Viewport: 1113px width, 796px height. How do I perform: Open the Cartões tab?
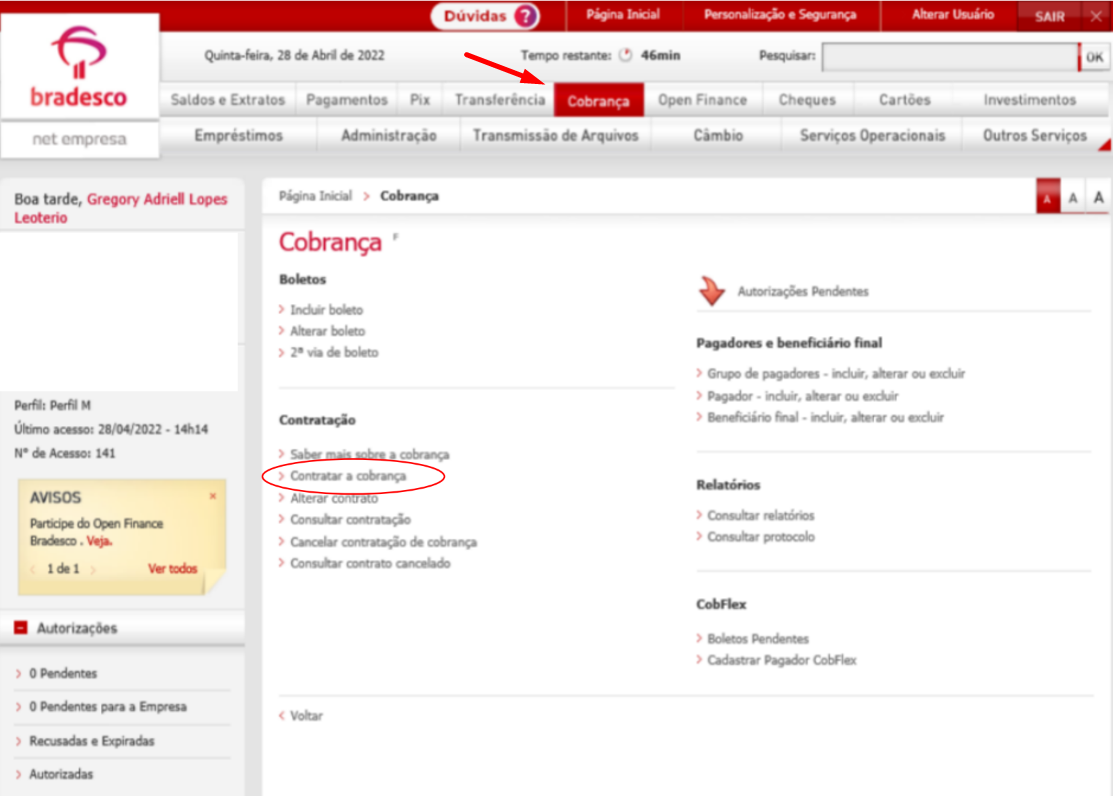pyautogui.click(x=904, y=100)
